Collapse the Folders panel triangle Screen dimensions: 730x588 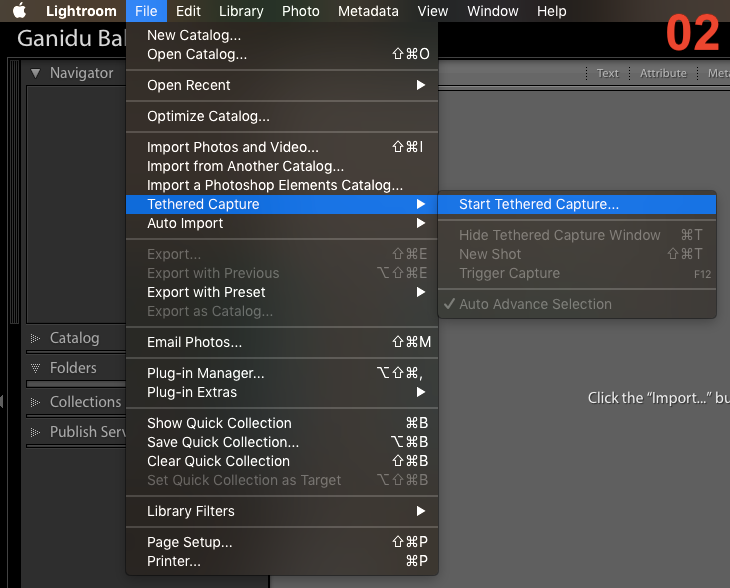(35, 368)
